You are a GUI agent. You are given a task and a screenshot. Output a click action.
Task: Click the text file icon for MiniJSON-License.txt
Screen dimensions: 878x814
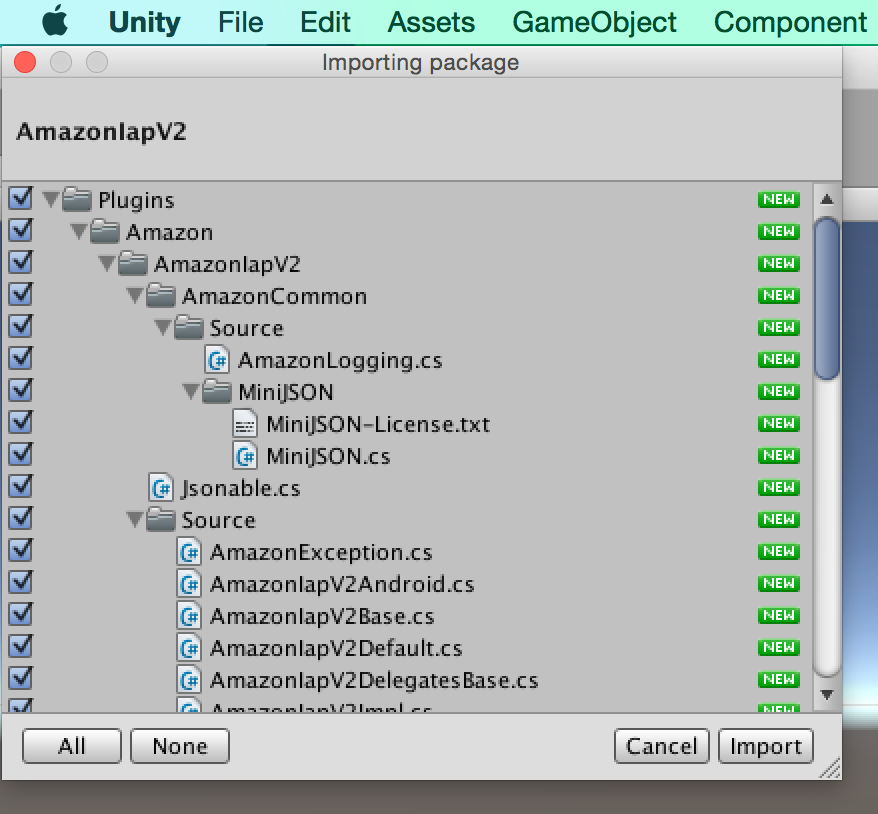click(x=245, y=424)
